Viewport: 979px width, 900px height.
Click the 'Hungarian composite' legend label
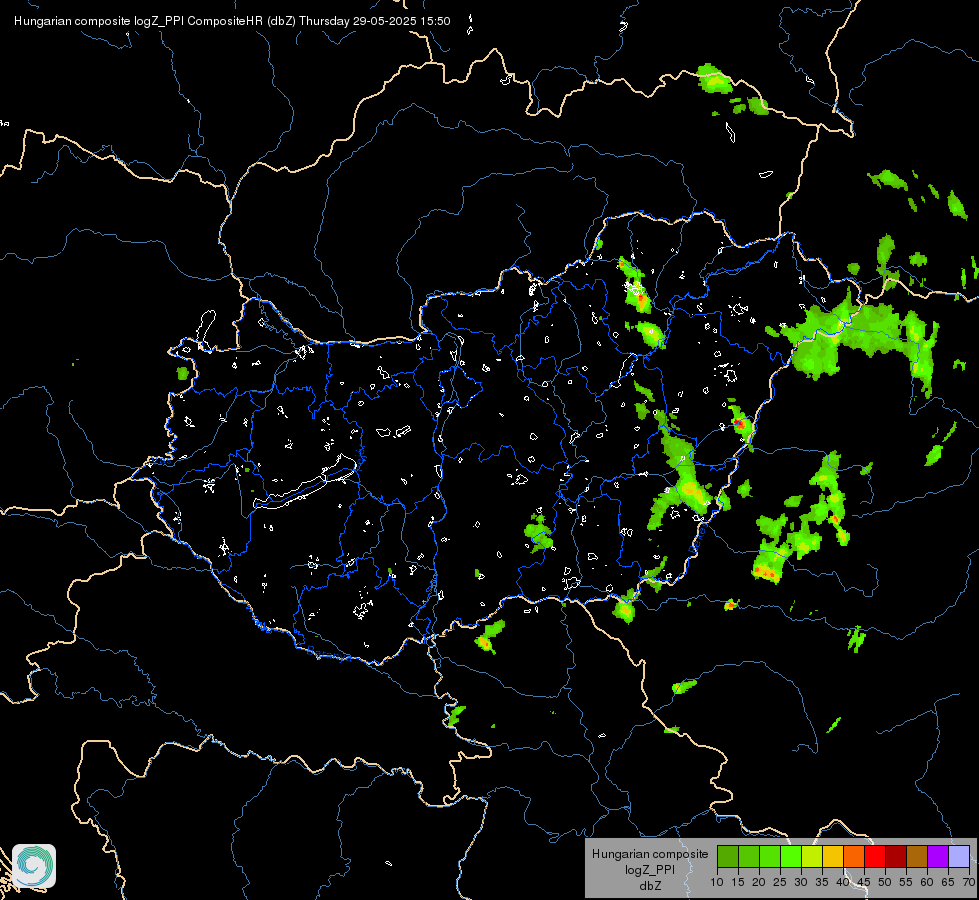pyautogui.click(x=650, y=854)
